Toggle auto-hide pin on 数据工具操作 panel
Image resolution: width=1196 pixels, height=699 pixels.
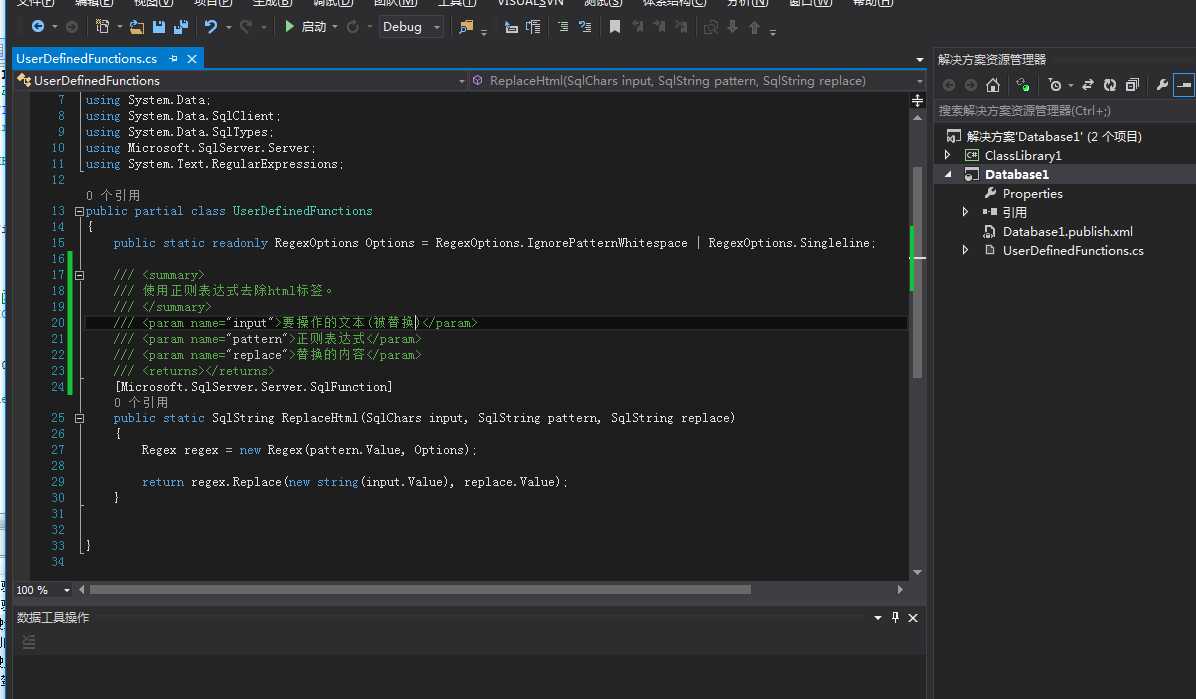895,617
